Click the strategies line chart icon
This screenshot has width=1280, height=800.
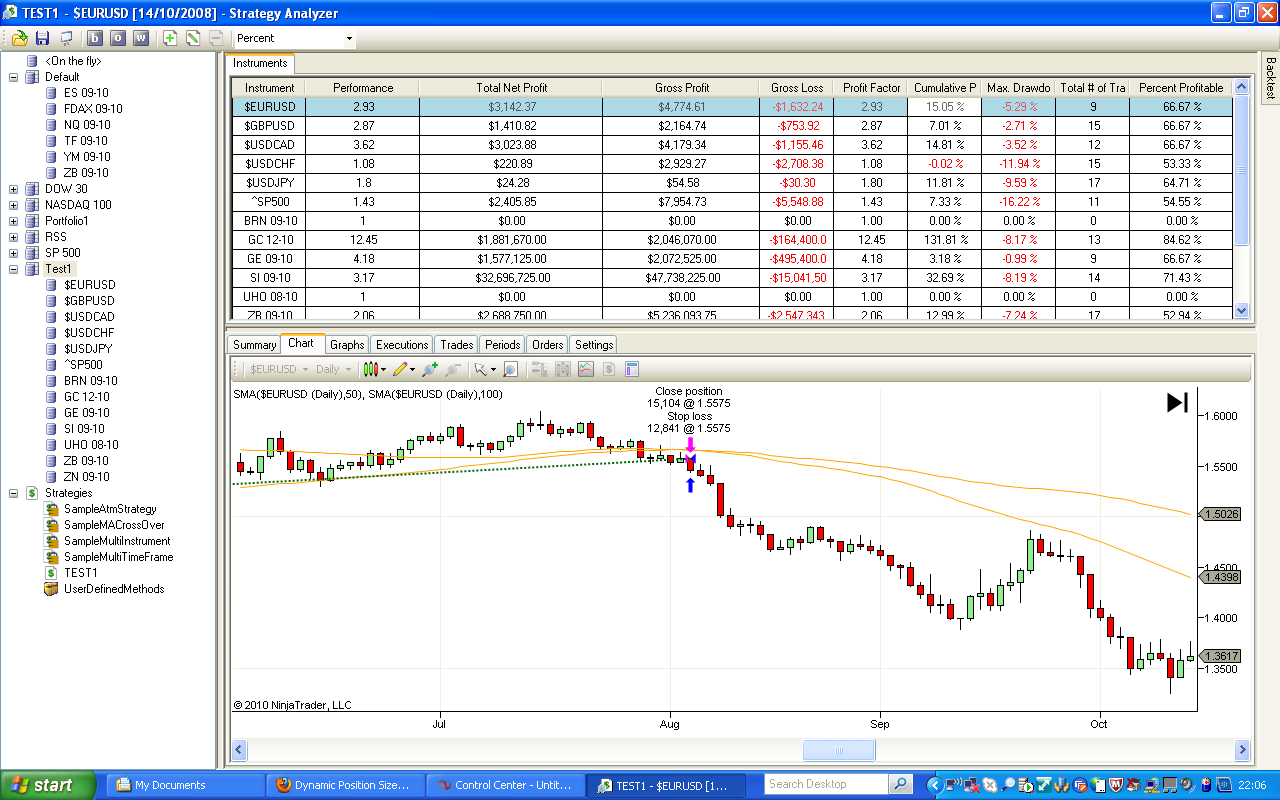pyautogui.click(x=586, y=369)
